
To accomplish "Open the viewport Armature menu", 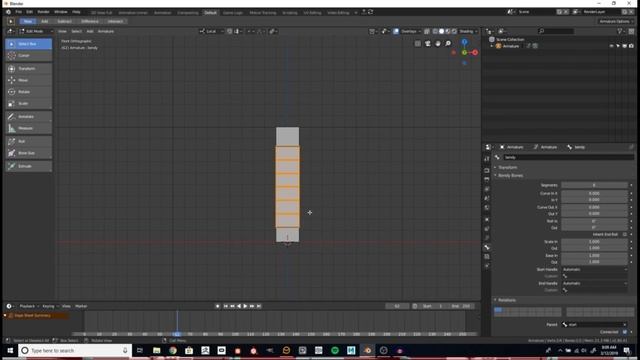I will click(106, 31).
